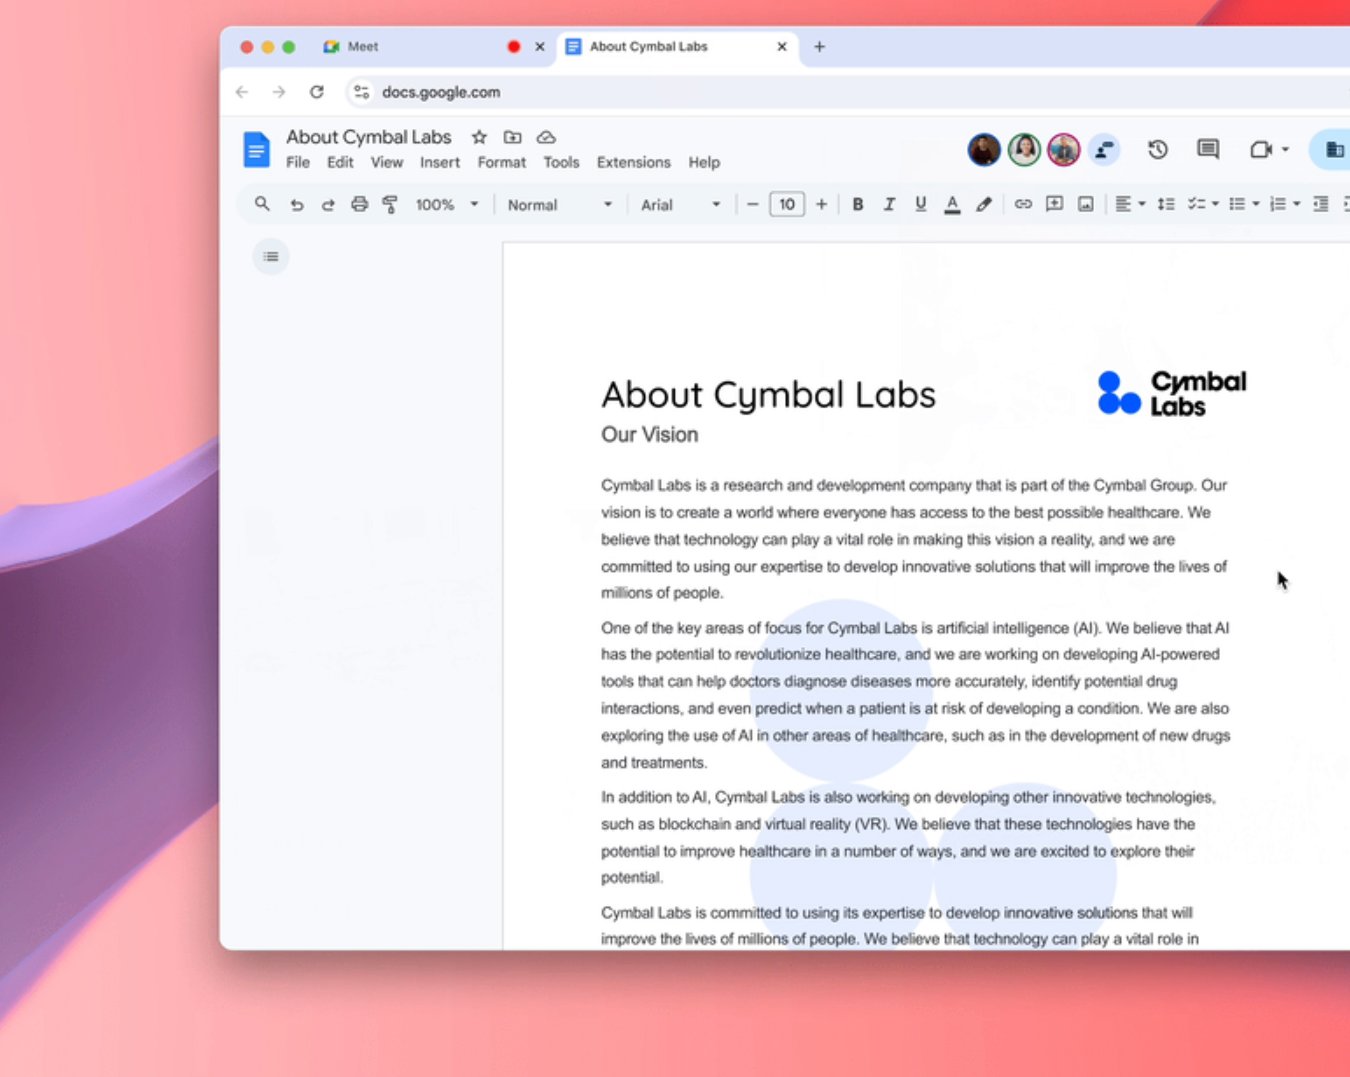
Task: Open a new browser tab
Action: [819, 47]
